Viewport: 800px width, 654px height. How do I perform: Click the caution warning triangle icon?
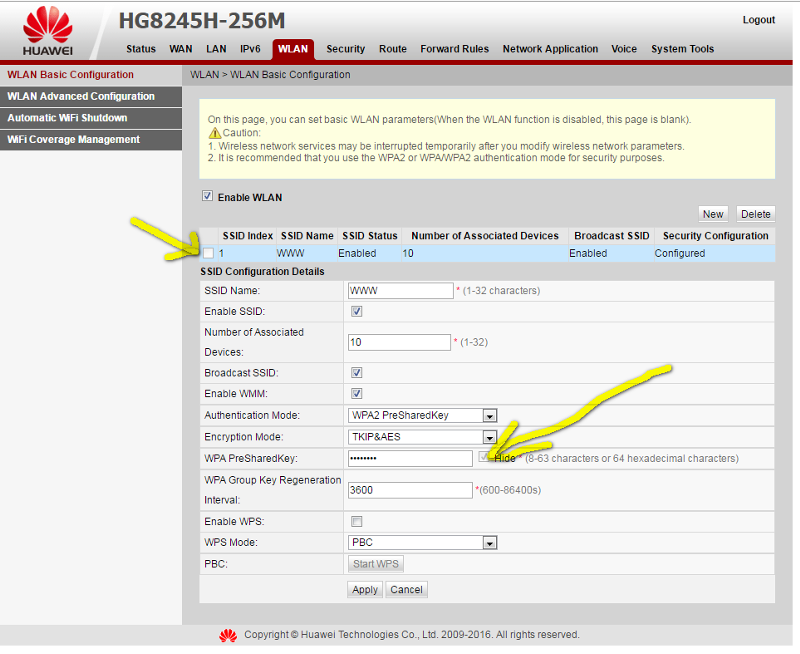click(215, 133)
